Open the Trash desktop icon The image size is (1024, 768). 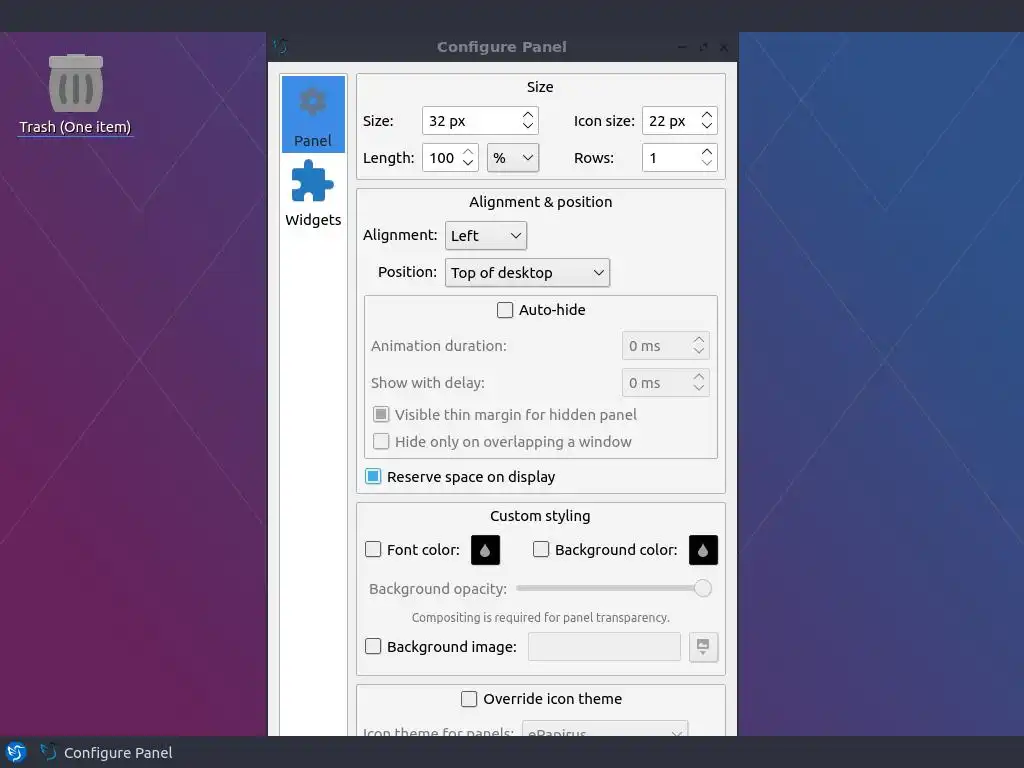point(76,84)
